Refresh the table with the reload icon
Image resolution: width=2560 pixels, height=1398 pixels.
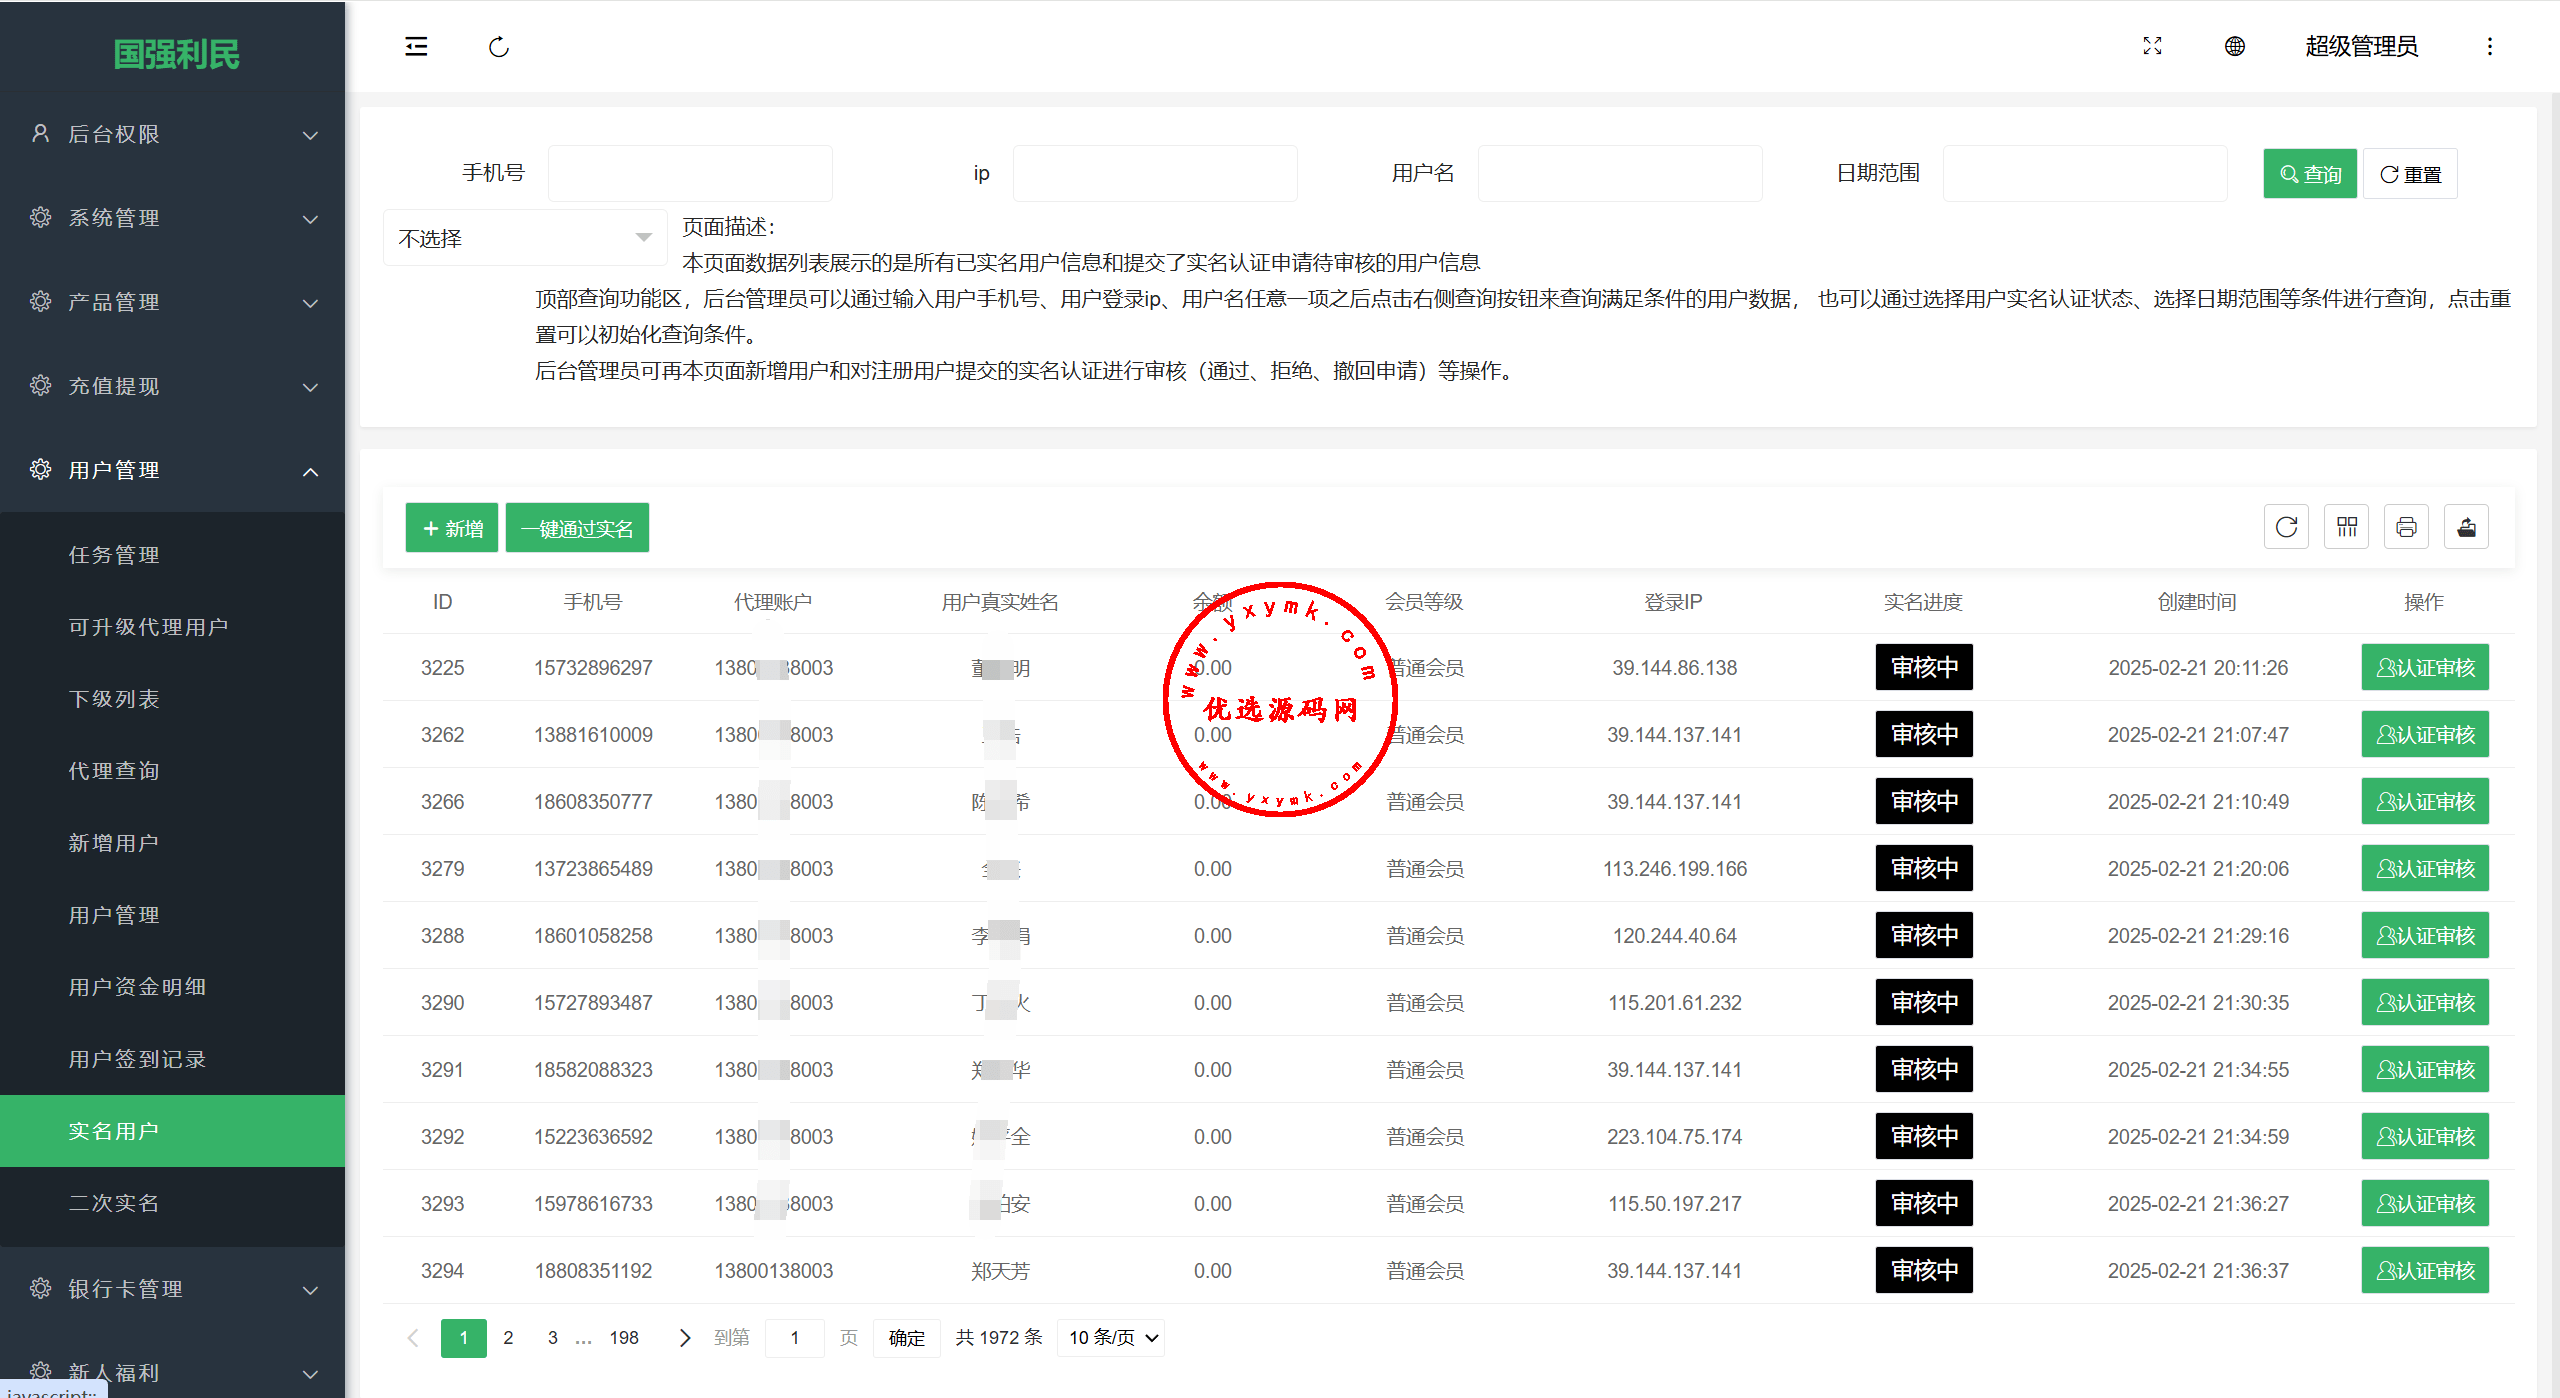[2287, 527]
